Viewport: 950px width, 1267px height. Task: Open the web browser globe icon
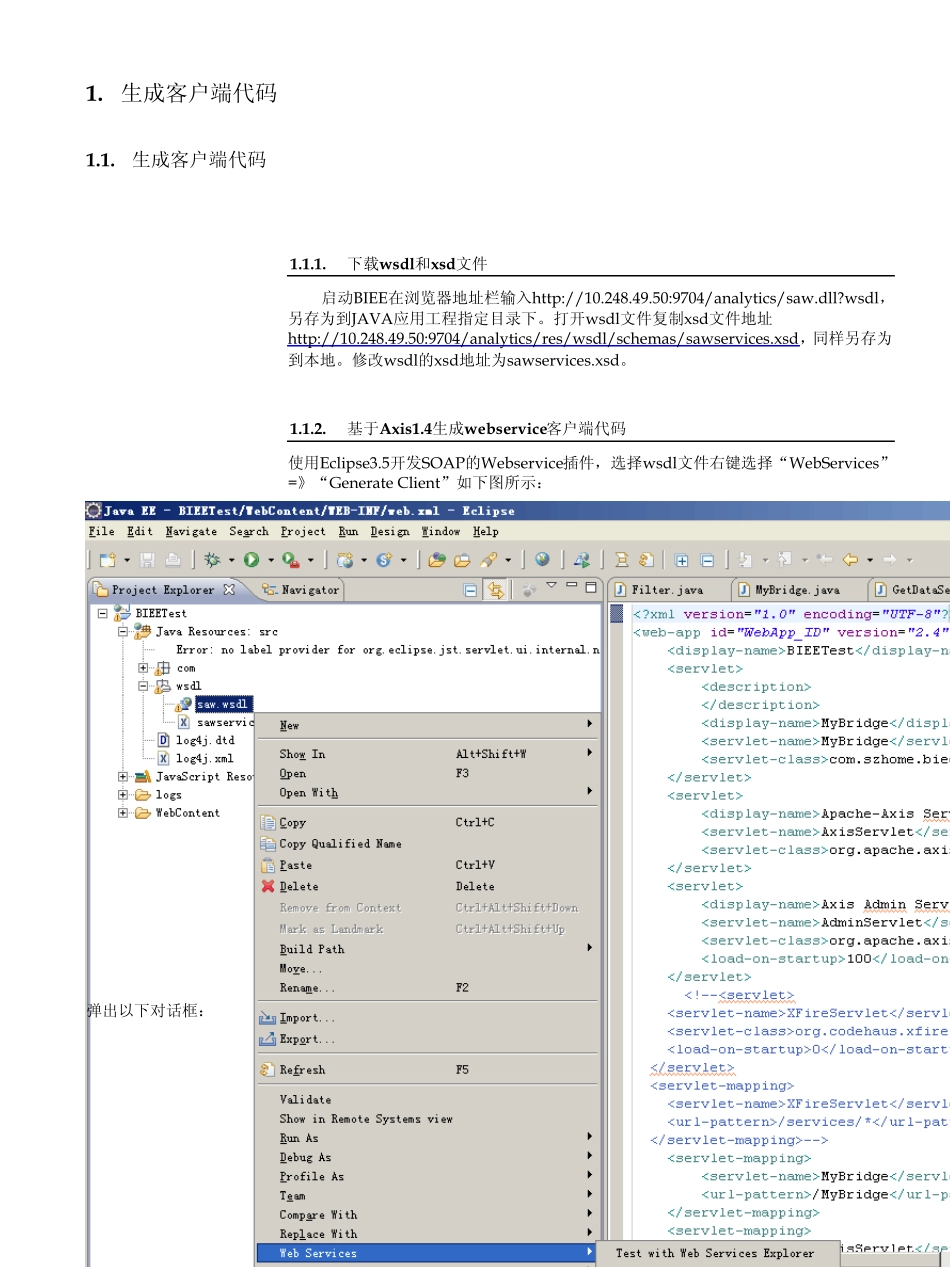542,561
